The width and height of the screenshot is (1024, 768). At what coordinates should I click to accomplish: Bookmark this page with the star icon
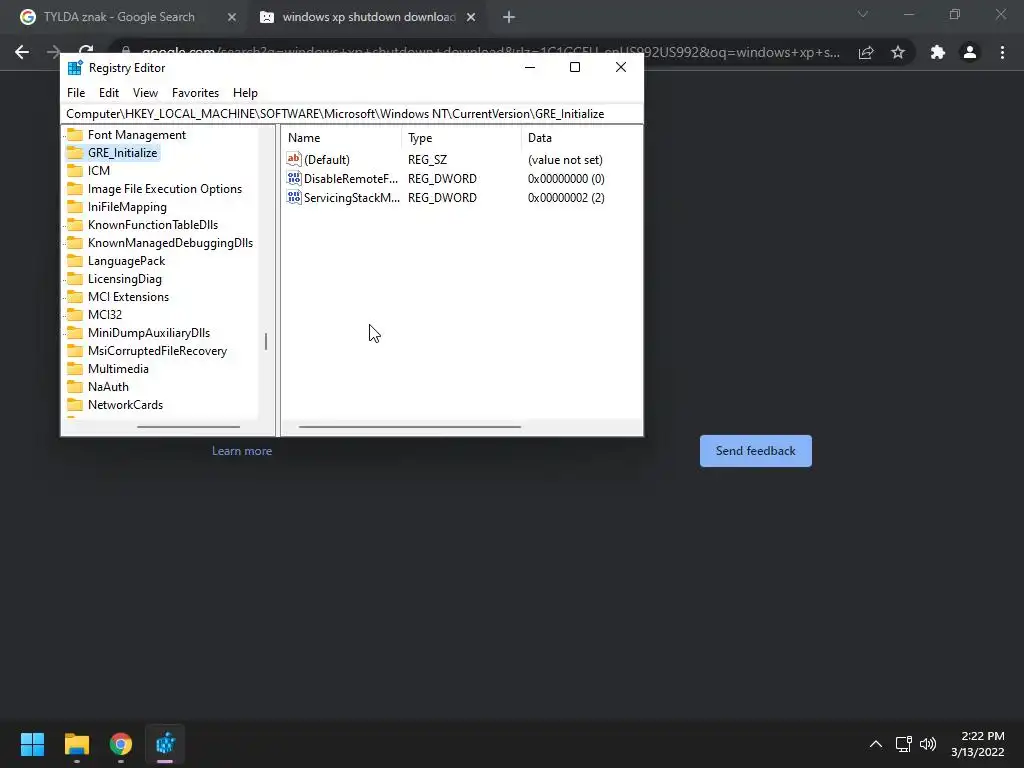coord(898,52)
